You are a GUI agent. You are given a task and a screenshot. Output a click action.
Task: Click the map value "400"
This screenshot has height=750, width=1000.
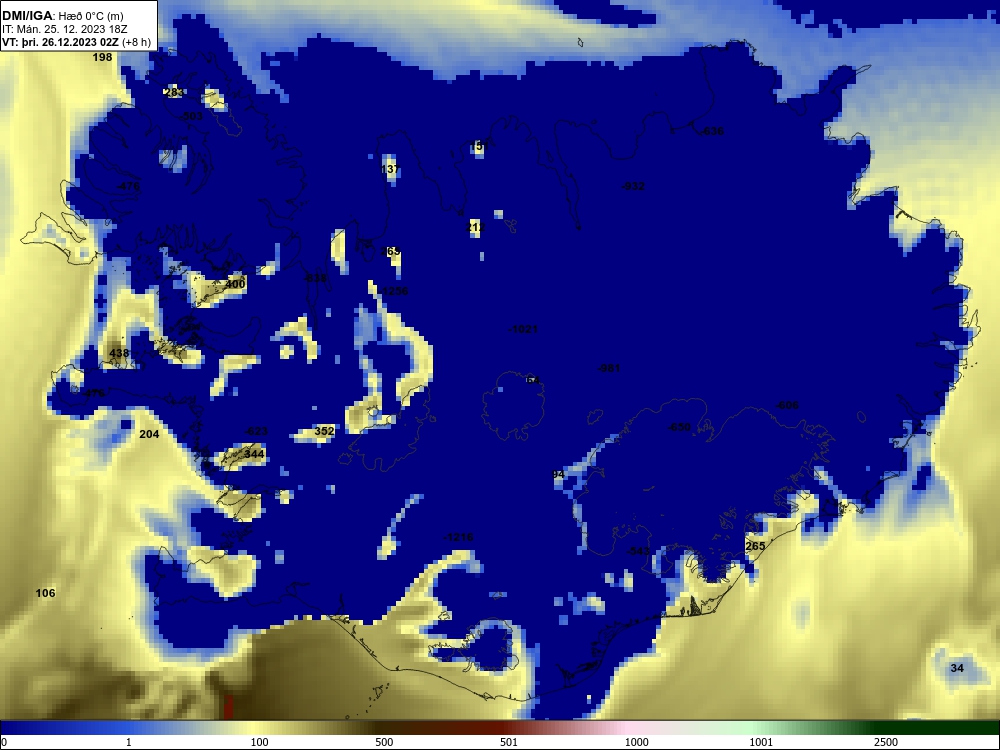[x=235, y=284]
